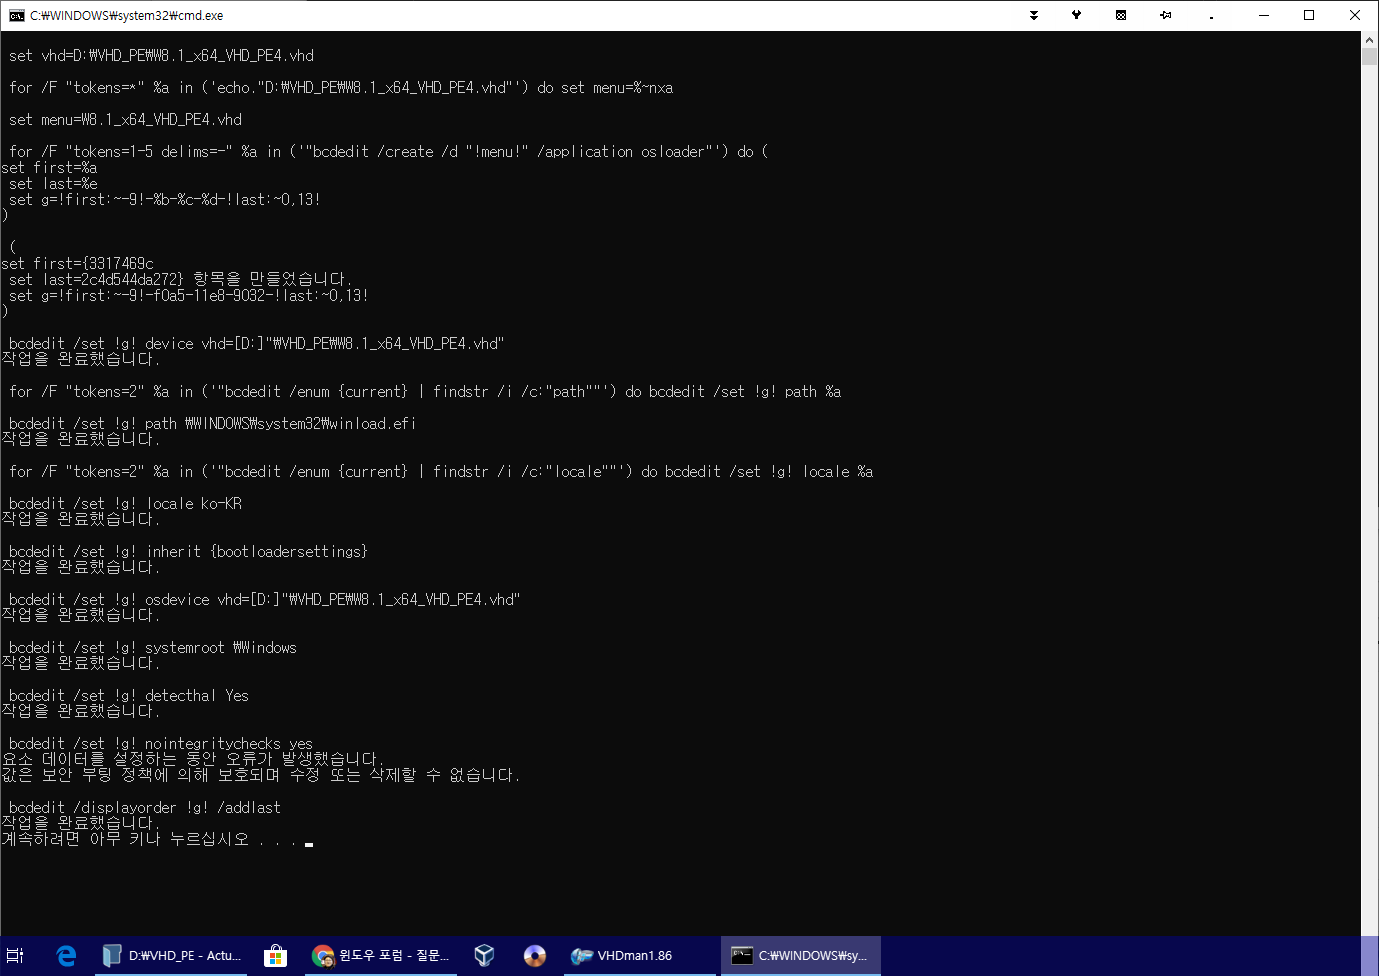The image size is (1379, 976).
Task: Click the 'bcdedit /set !g! device vhd=' line
Action: pos(256,344)
